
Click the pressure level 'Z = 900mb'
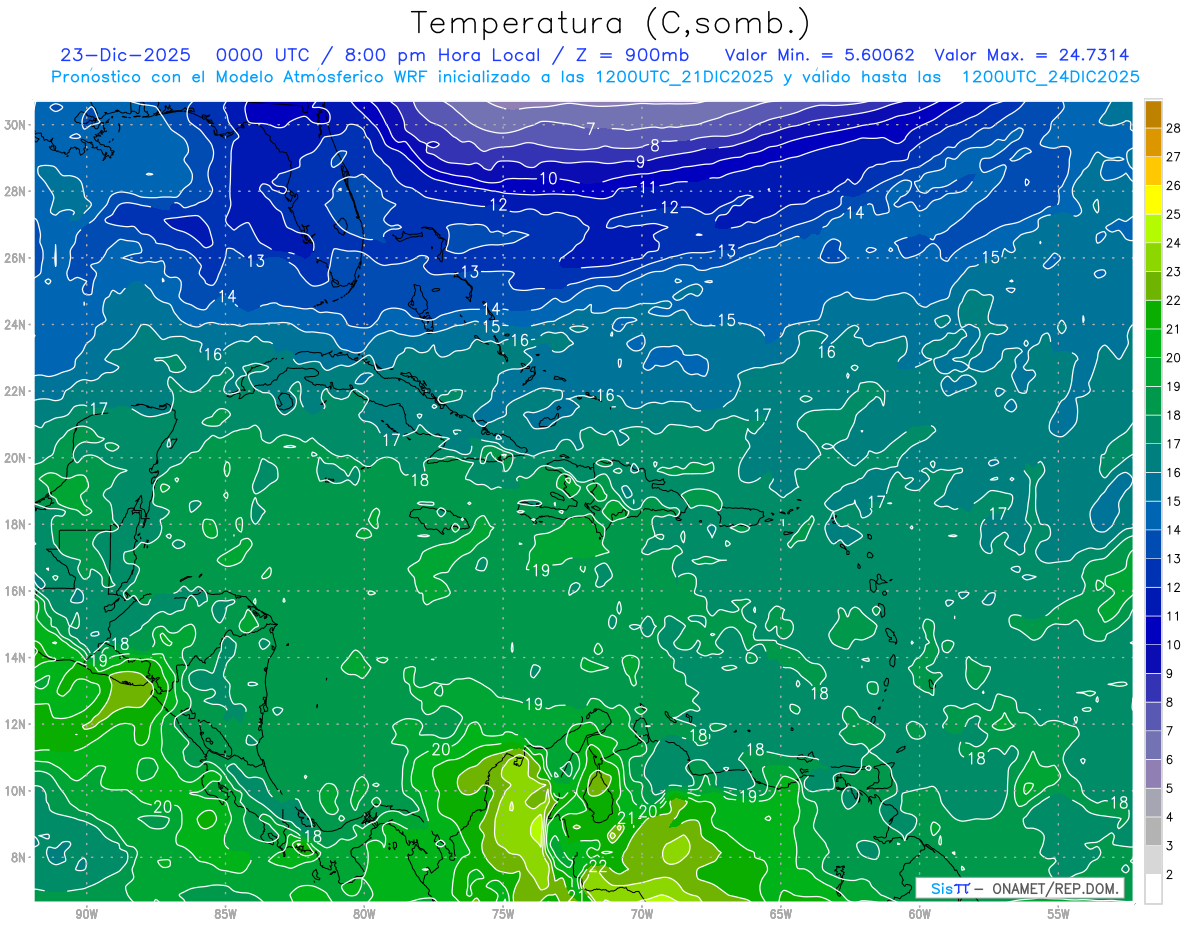(630, 56)
